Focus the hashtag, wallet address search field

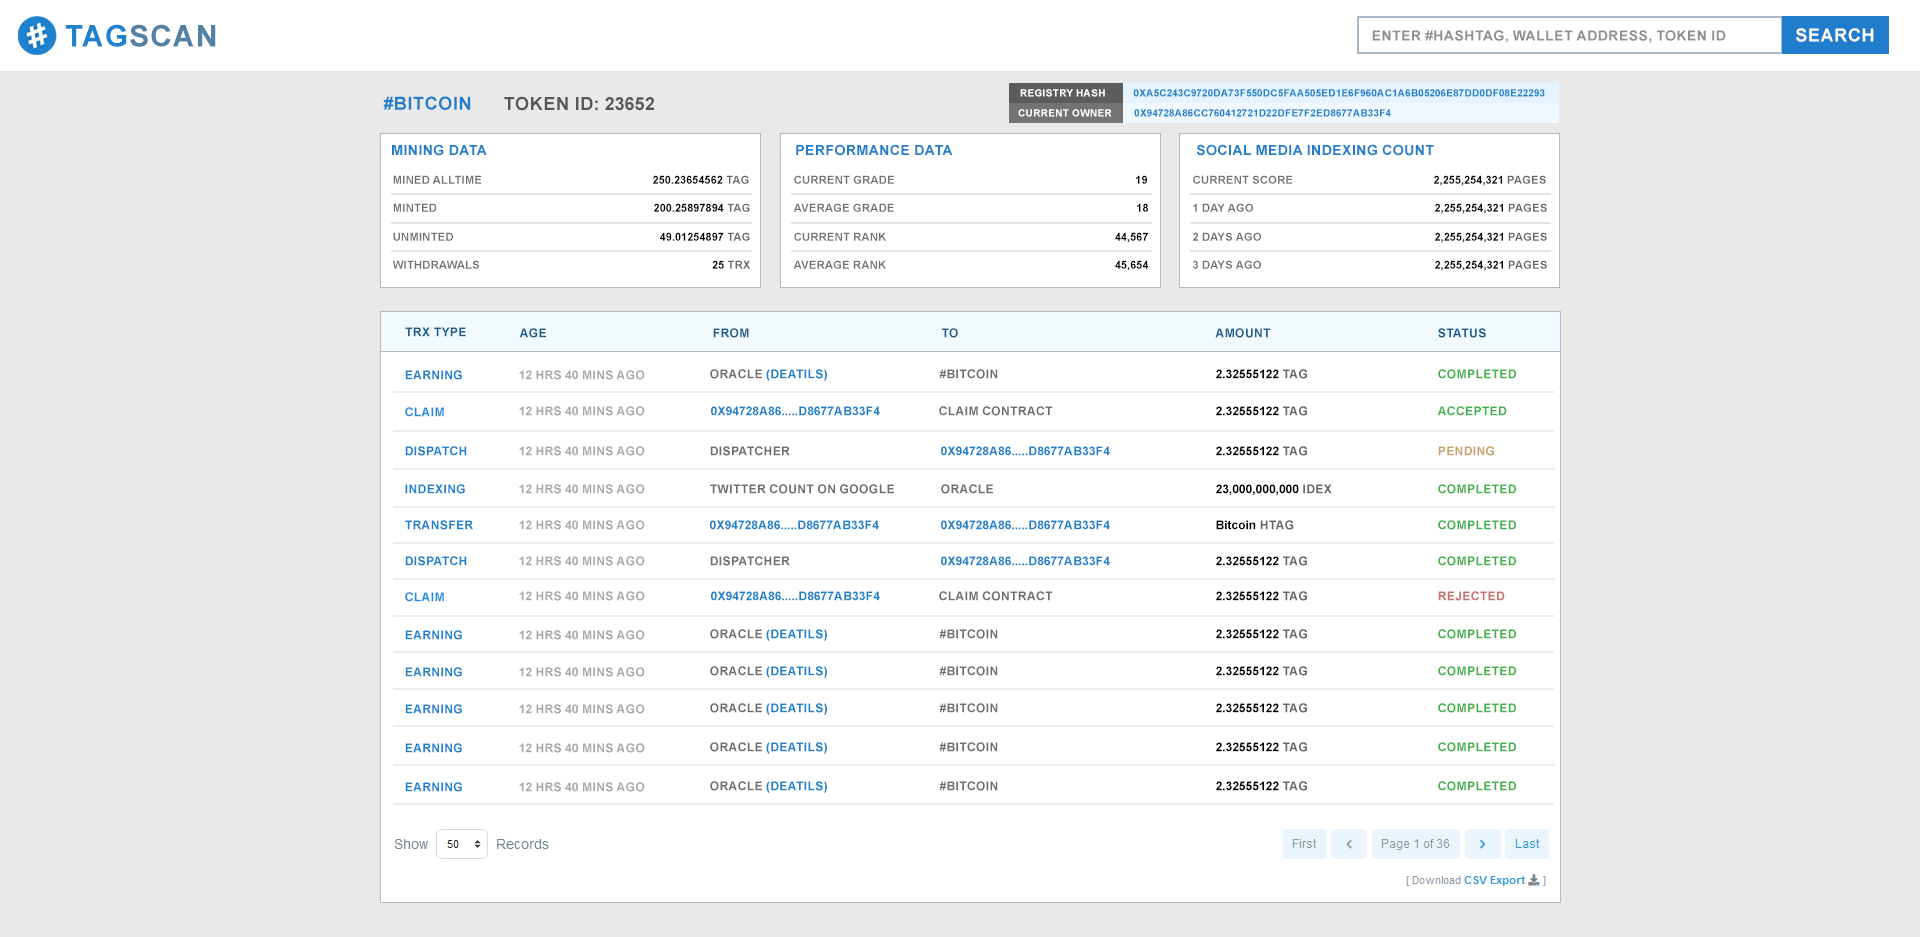[1569, 35]
